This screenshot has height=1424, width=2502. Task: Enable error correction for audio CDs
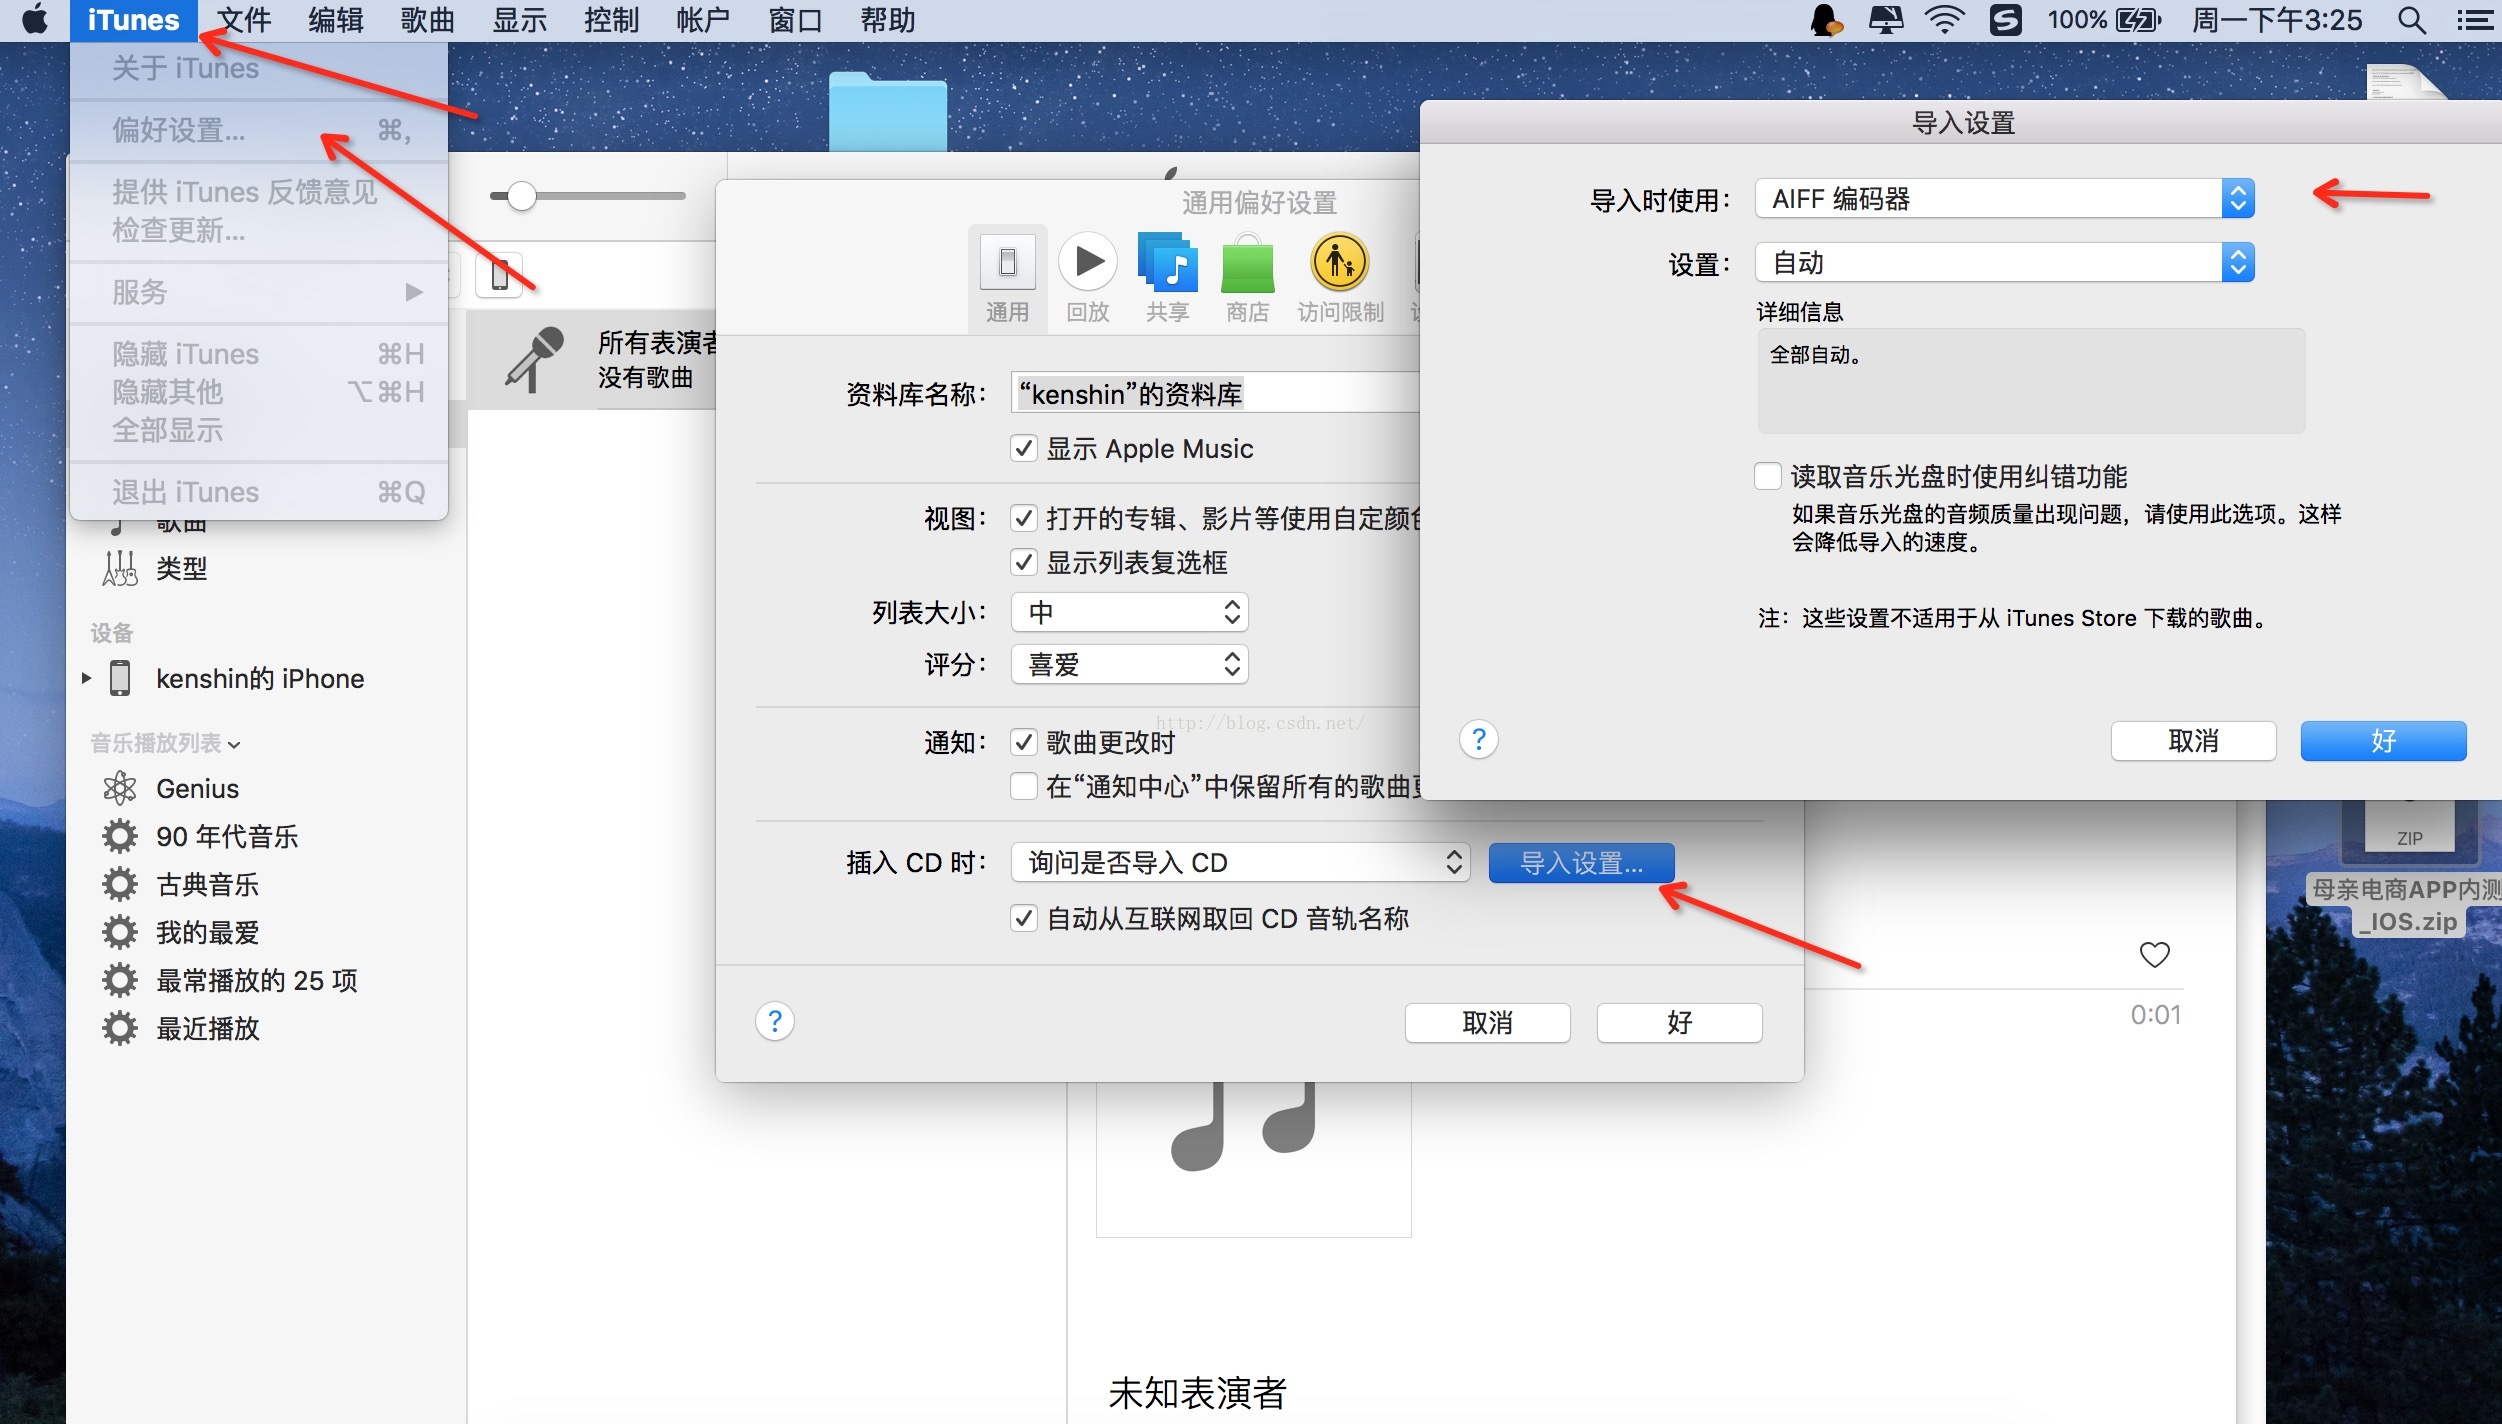[1768, 476]
